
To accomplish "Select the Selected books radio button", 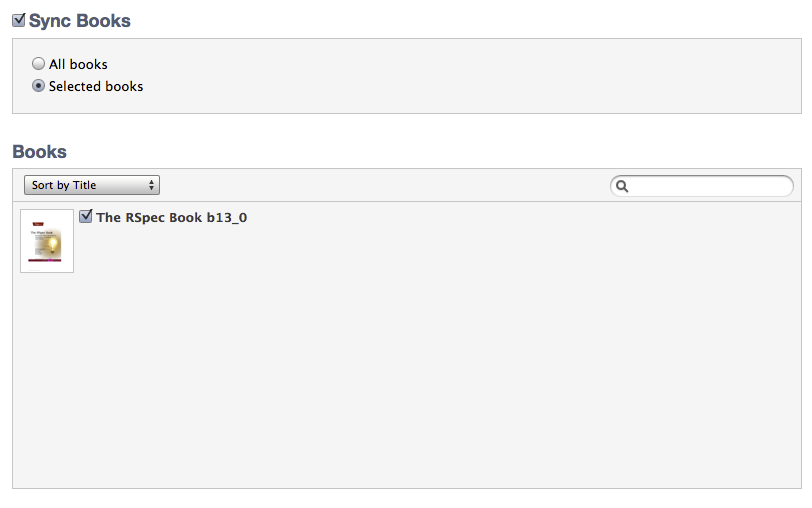I will pyautogui.click(x=38, y=86).
